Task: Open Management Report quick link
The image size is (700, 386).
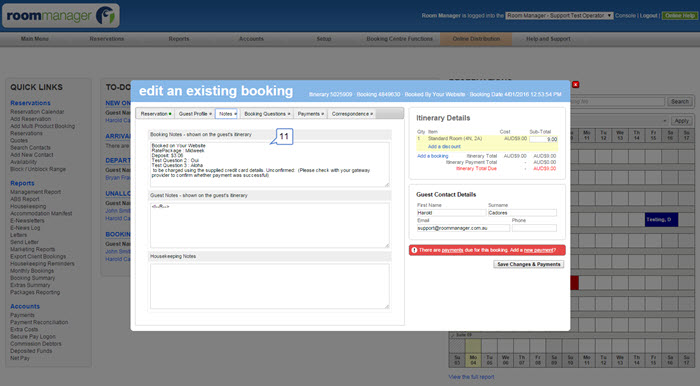Action: (35, 192)
